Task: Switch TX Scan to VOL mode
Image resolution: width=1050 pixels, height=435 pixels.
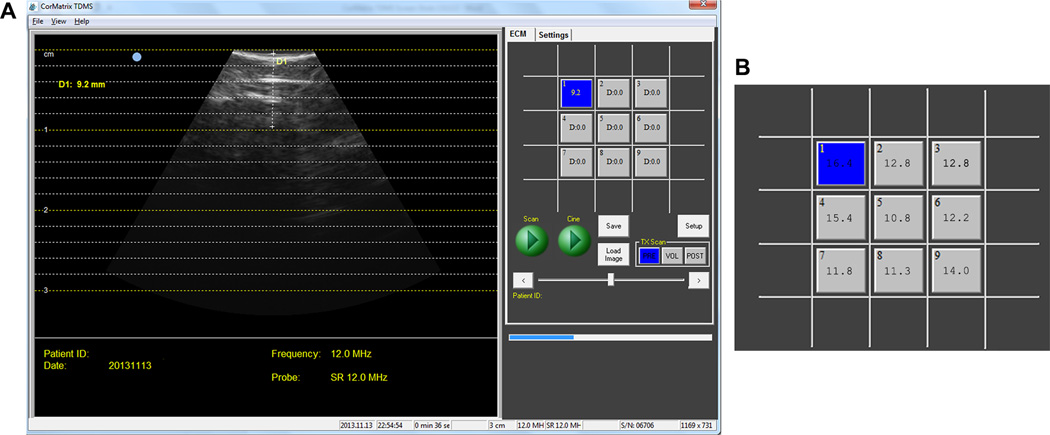Action: tap(672, 256)
